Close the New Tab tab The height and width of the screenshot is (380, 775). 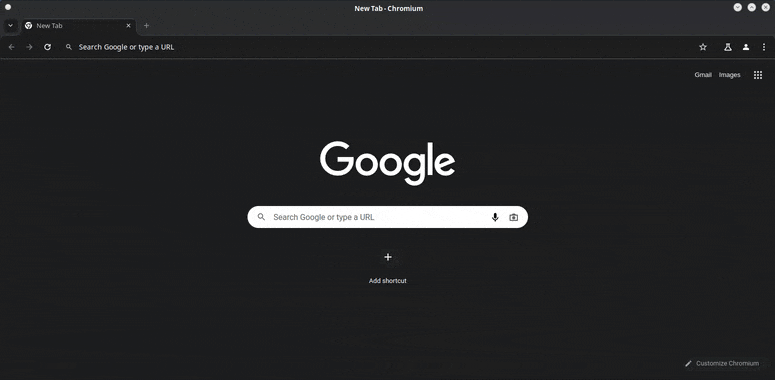(129, 26)
